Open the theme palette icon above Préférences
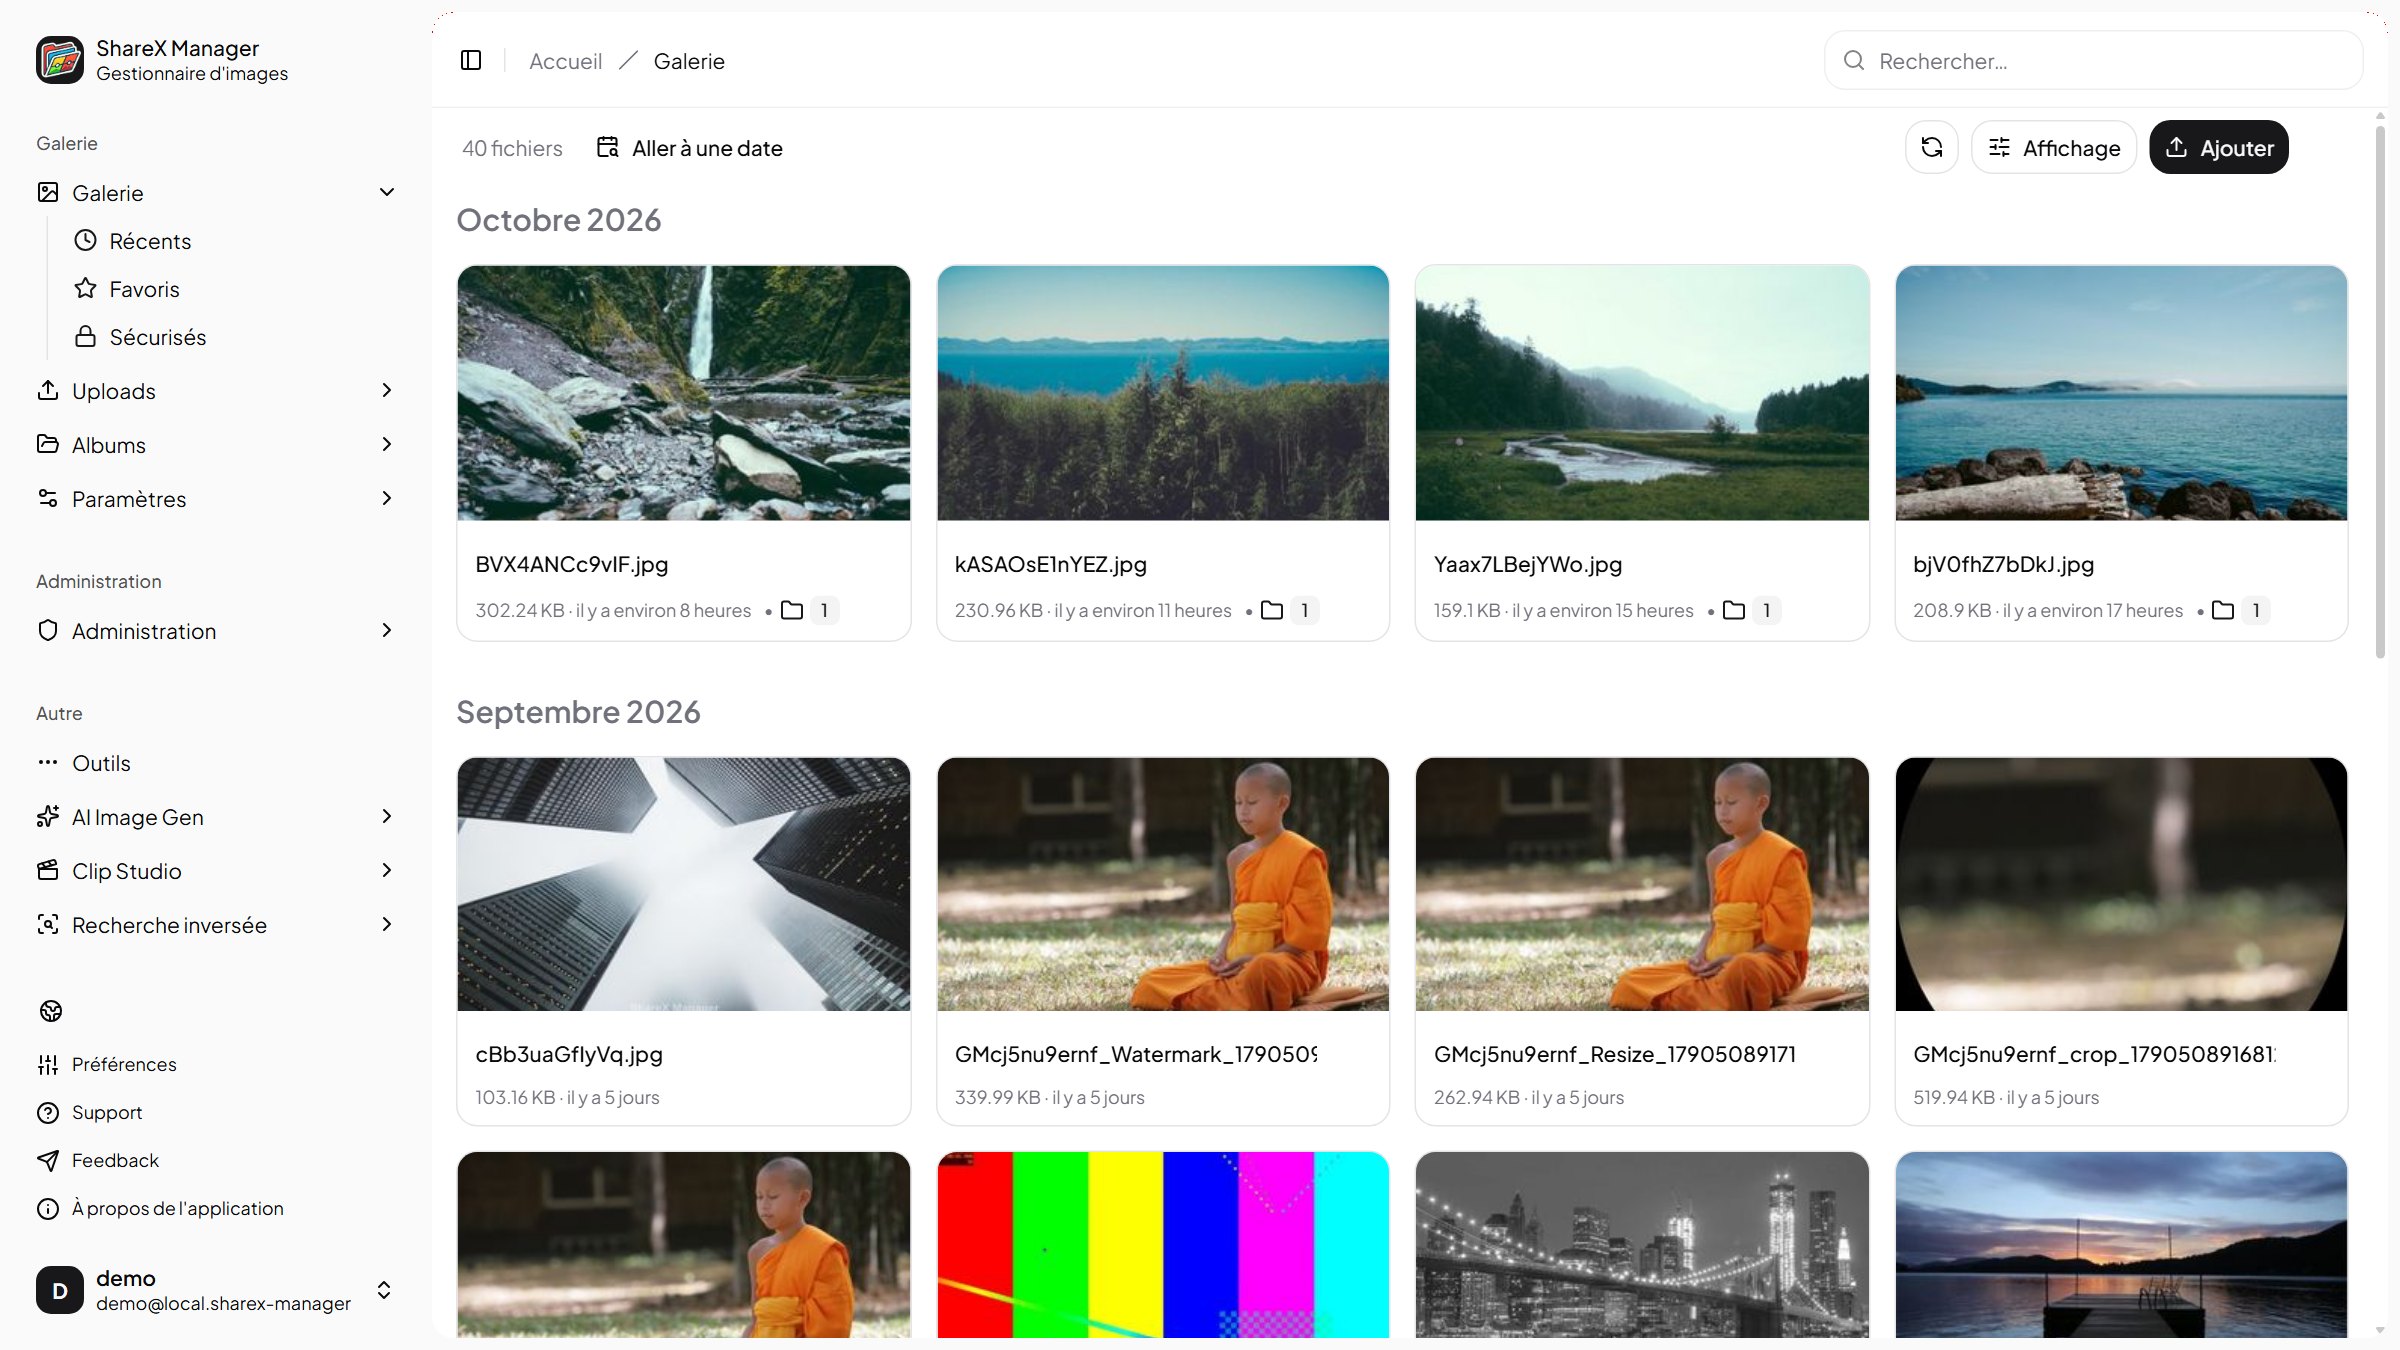The image size is (2400, 1350). click(51, 1011)
